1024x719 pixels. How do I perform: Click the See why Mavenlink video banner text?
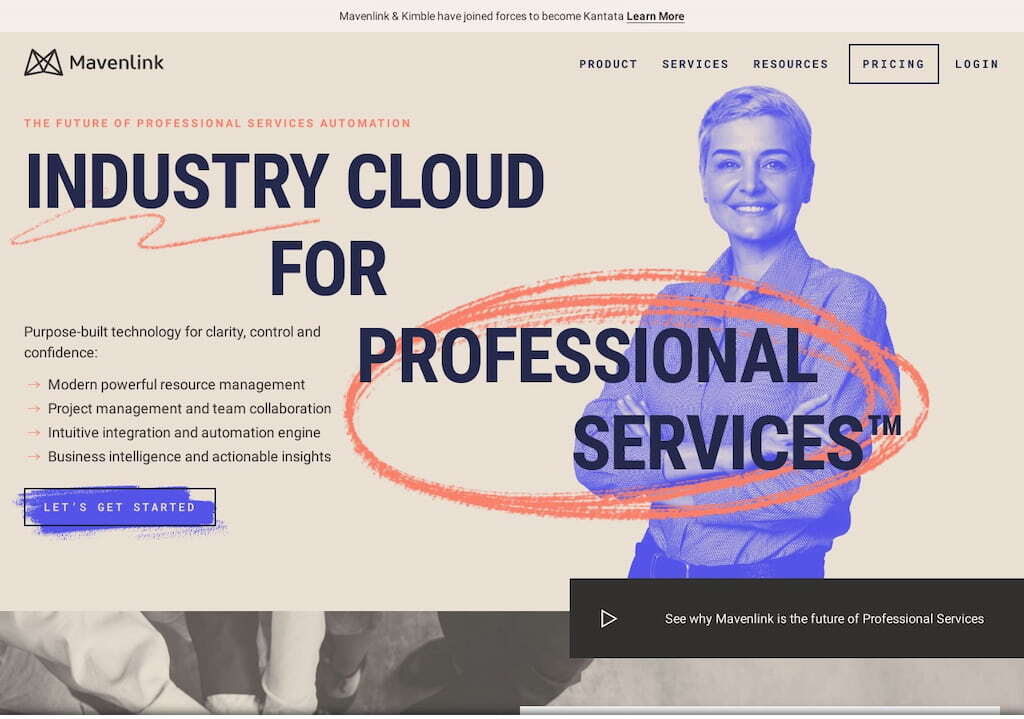pyautogui.click(x=824, y=618)
